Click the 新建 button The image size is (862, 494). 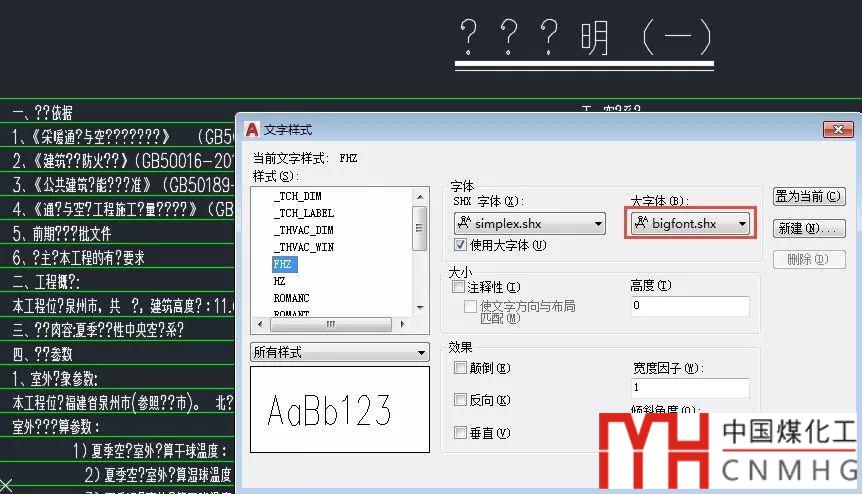(808, 228)
